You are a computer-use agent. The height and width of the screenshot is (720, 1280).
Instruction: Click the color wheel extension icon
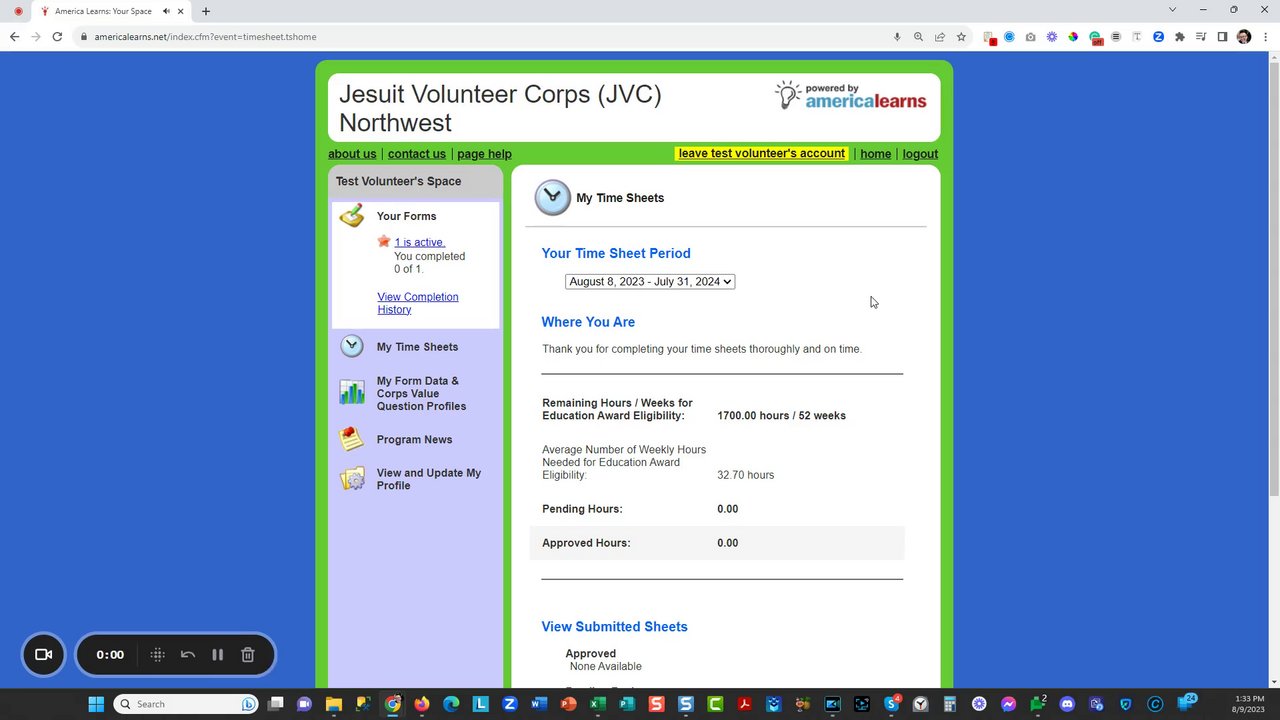1073,37
